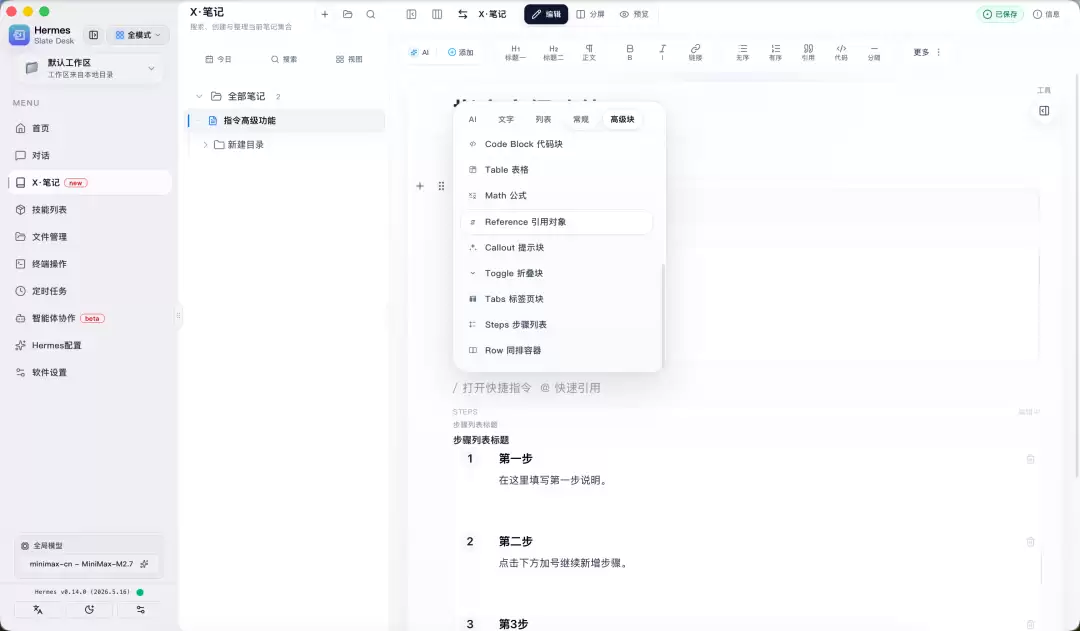This screenshot has width=1080, height=631.
Task: Create a new note with the plus icon
Action: click(324, 14)
